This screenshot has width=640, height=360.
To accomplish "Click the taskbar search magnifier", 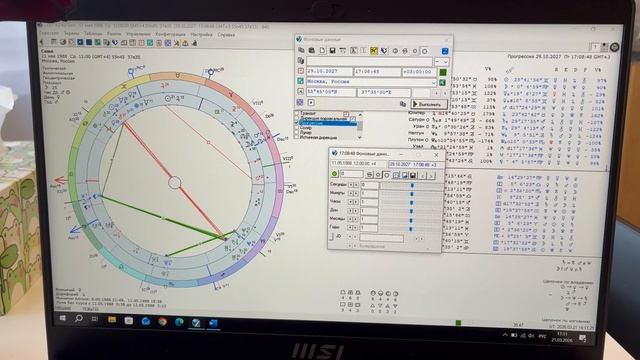I will click(78, 318).
